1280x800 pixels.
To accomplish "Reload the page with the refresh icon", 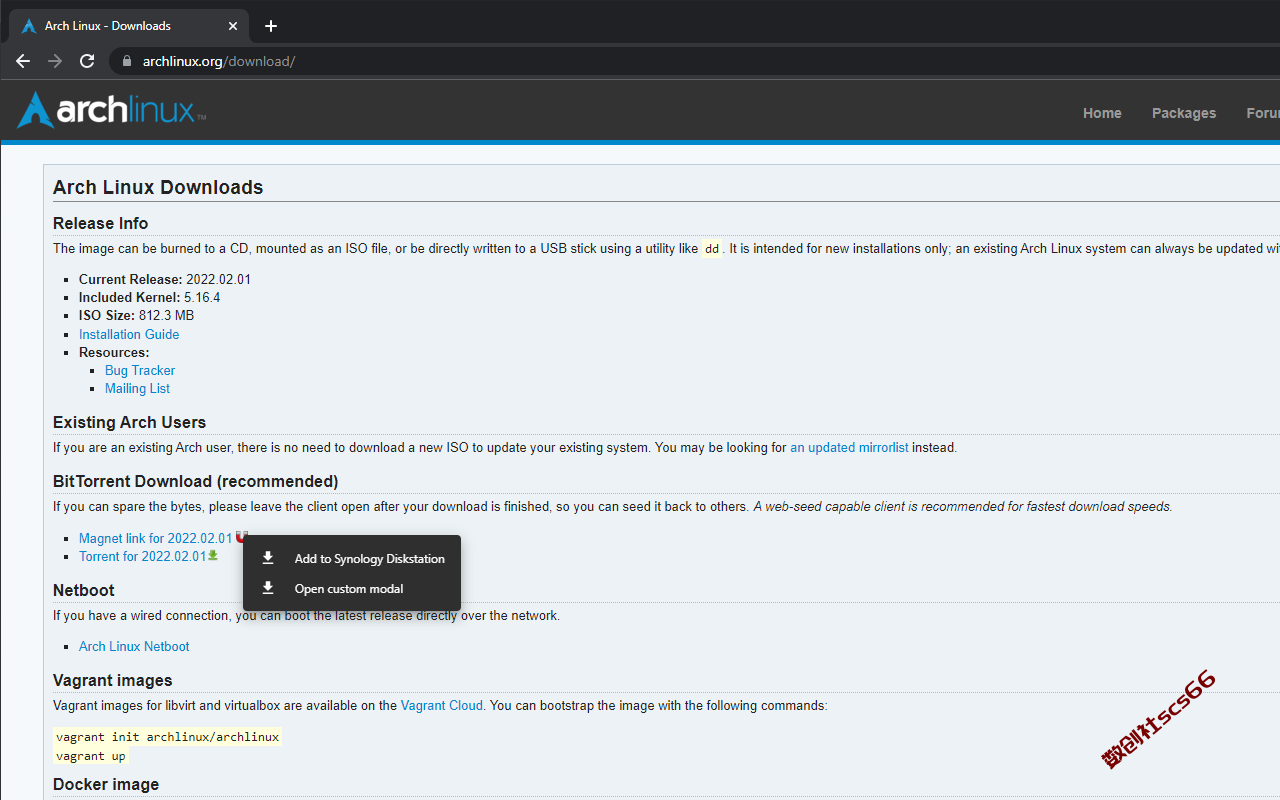I will [87, 61].
